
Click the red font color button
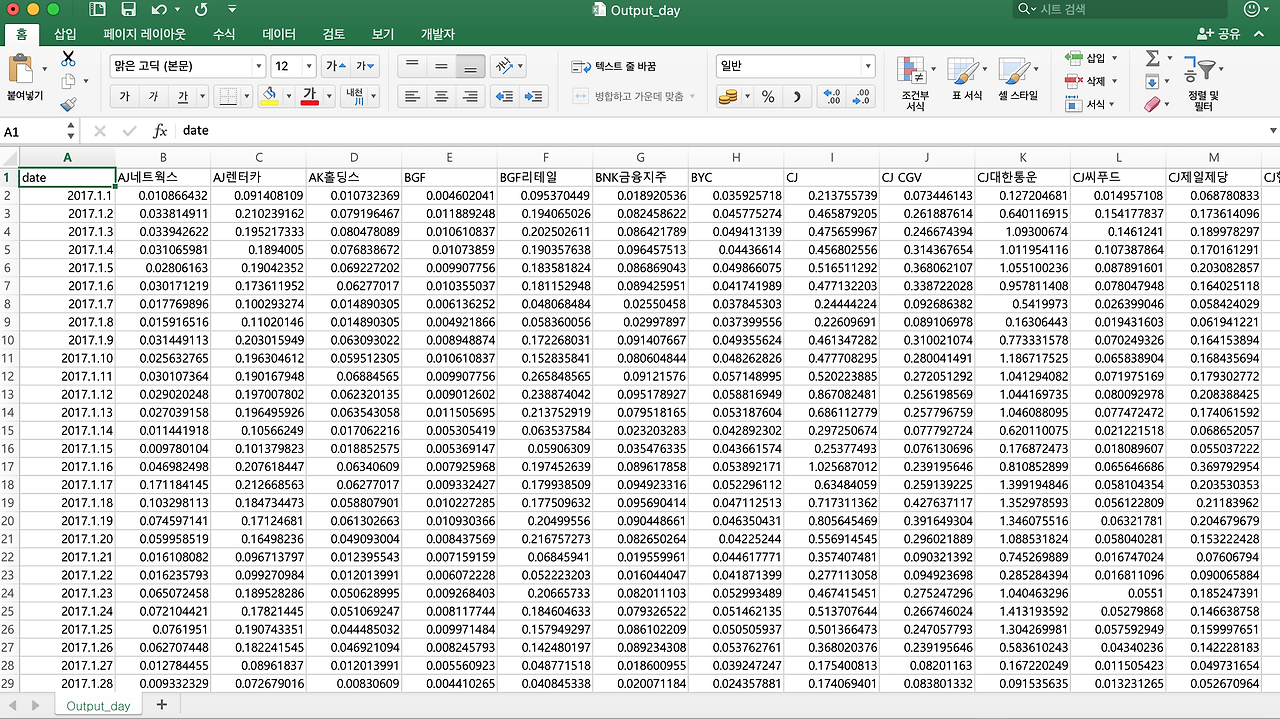coord(310,96)
